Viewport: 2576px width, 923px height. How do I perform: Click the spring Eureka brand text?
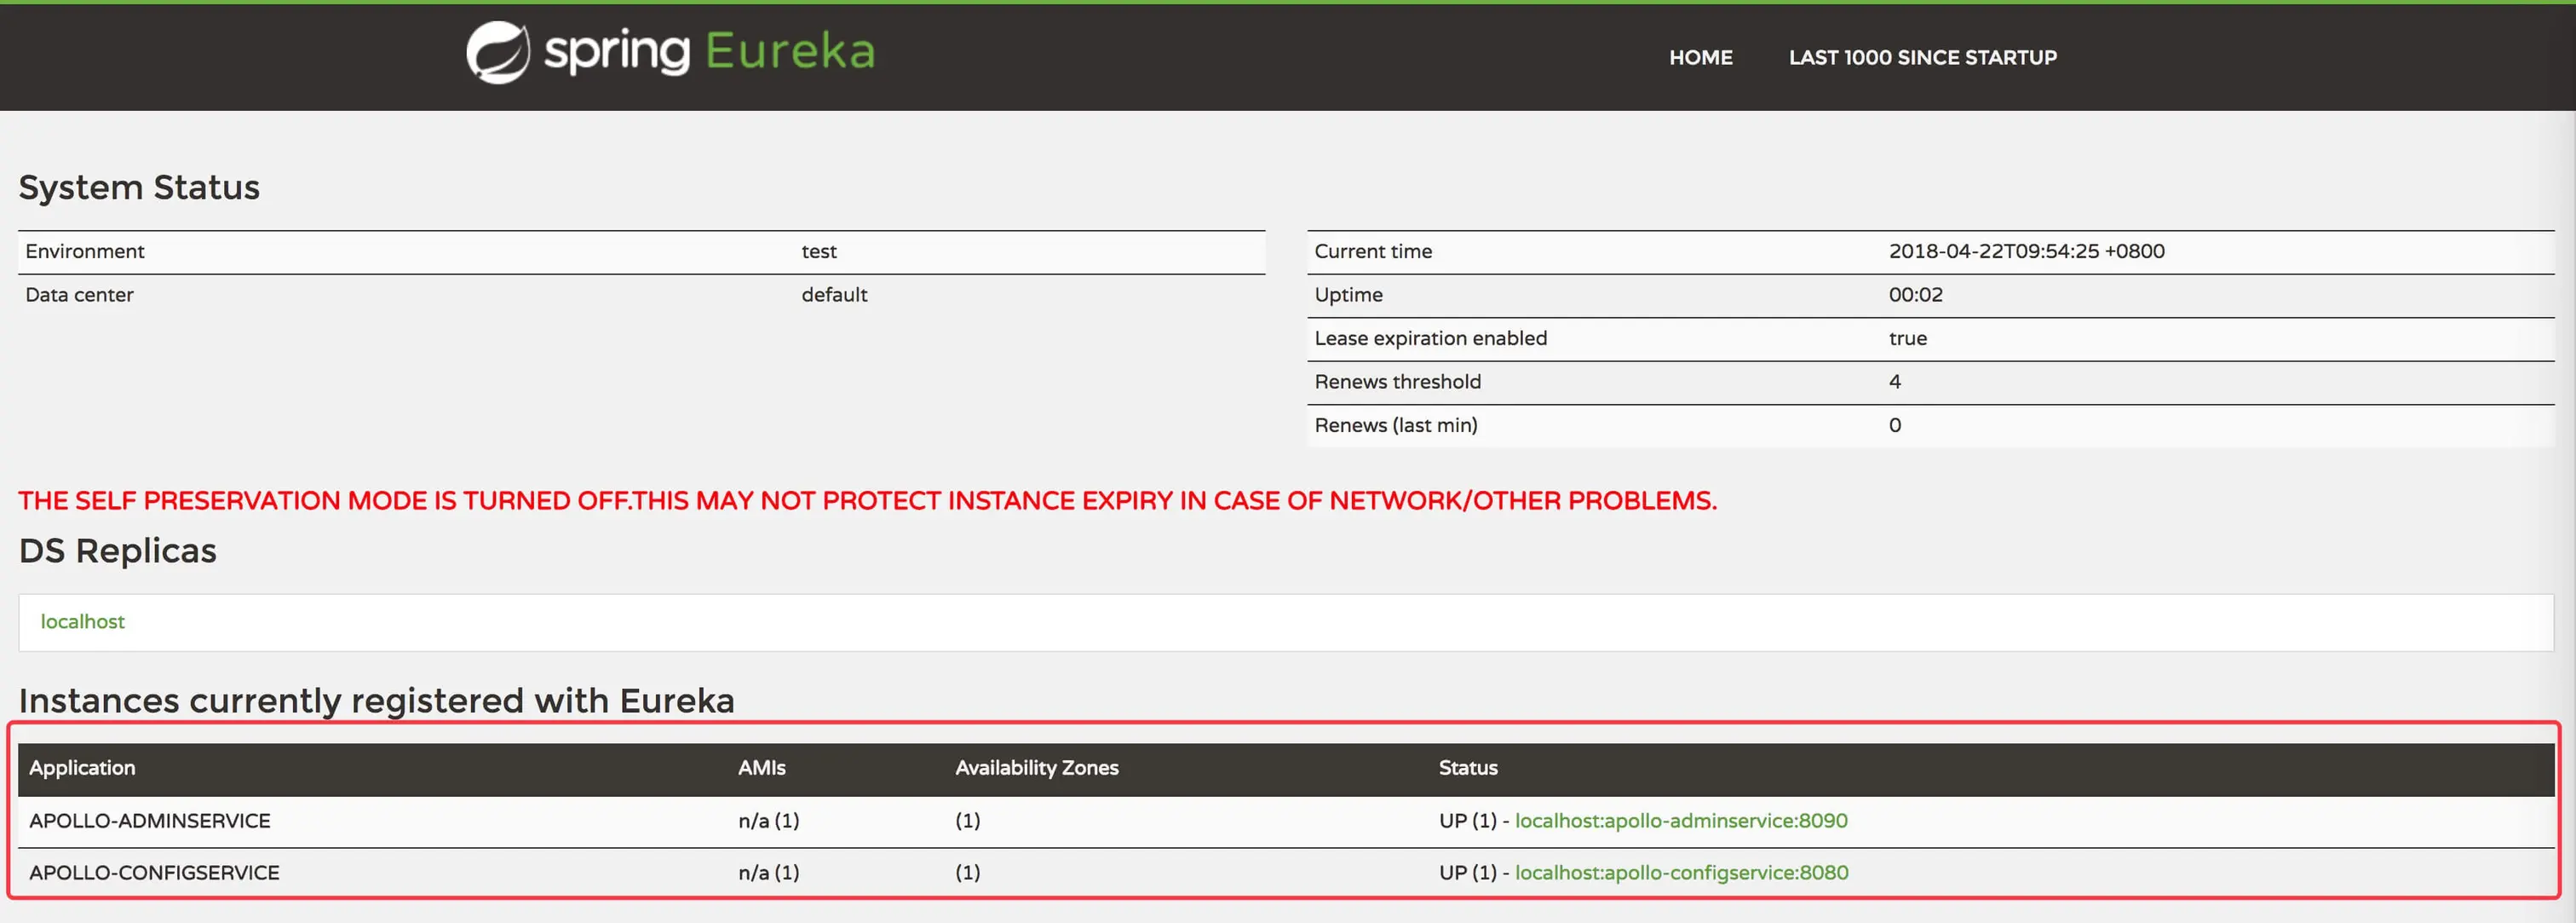click(x=710, y=52)
